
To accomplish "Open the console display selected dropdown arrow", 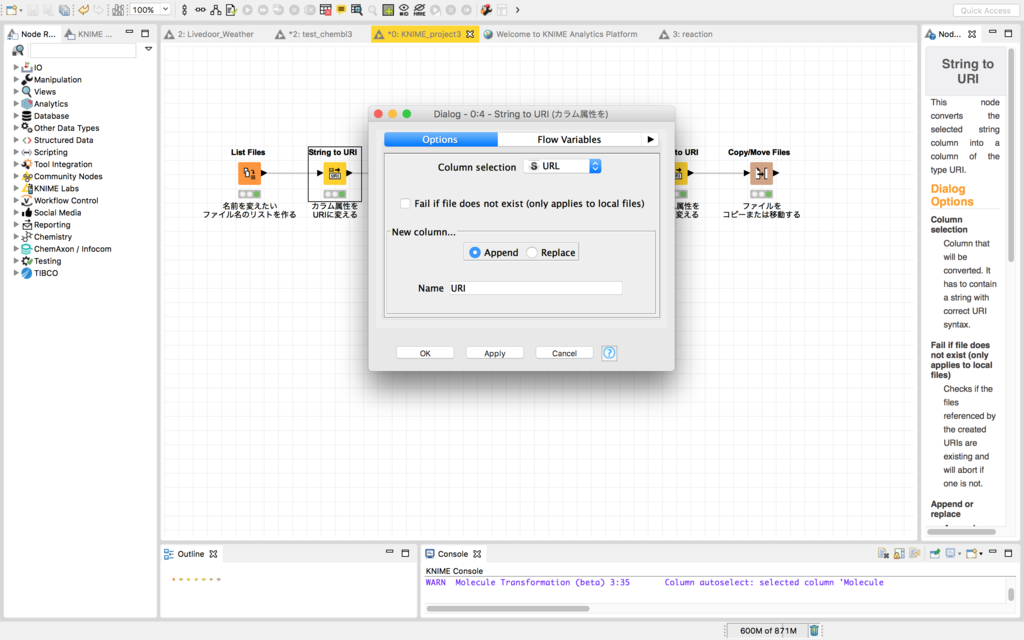I will click(x=959, y=554).
